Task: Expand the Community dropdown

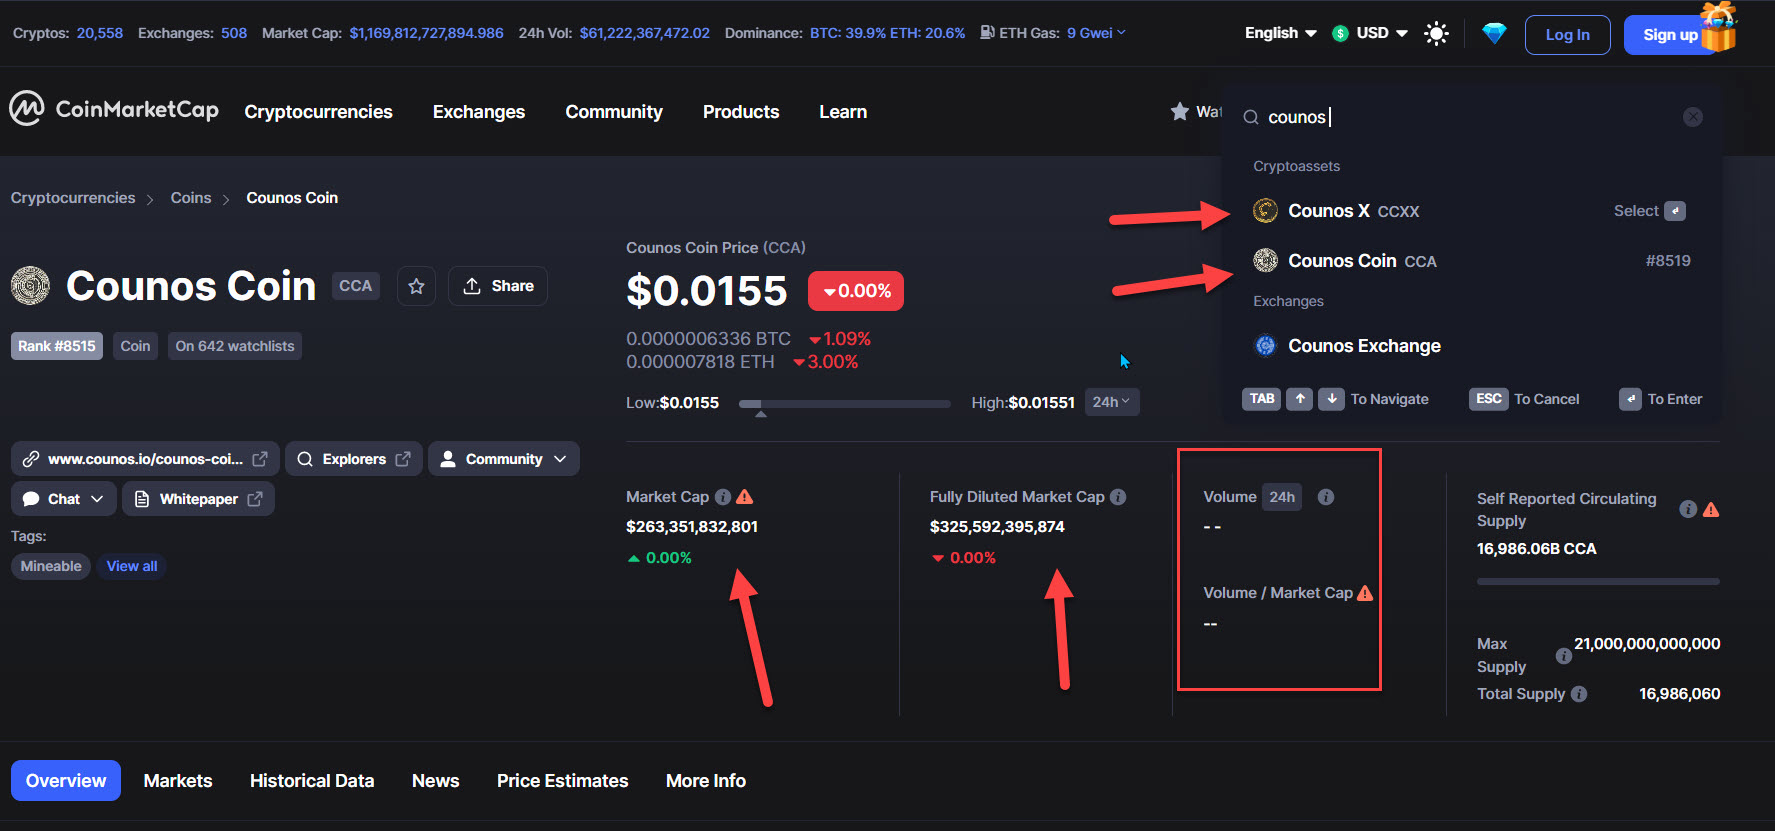Action: [504, 459]
